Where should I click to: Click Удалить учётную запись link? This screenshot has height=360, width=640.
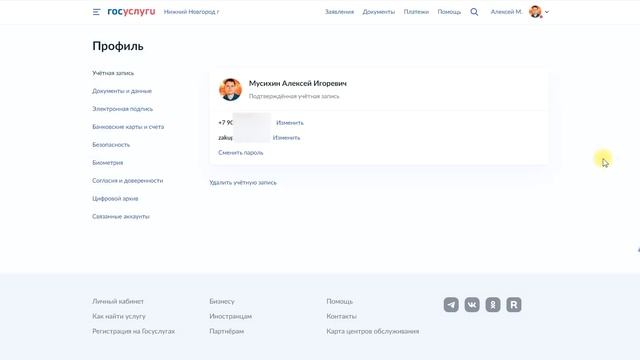(x=243, y=182)
